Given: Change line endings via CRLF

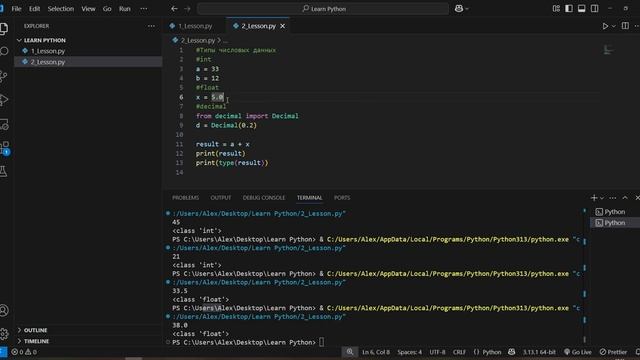Looking at the screenshot, I should pyautogui.click(x=459, y=352).
